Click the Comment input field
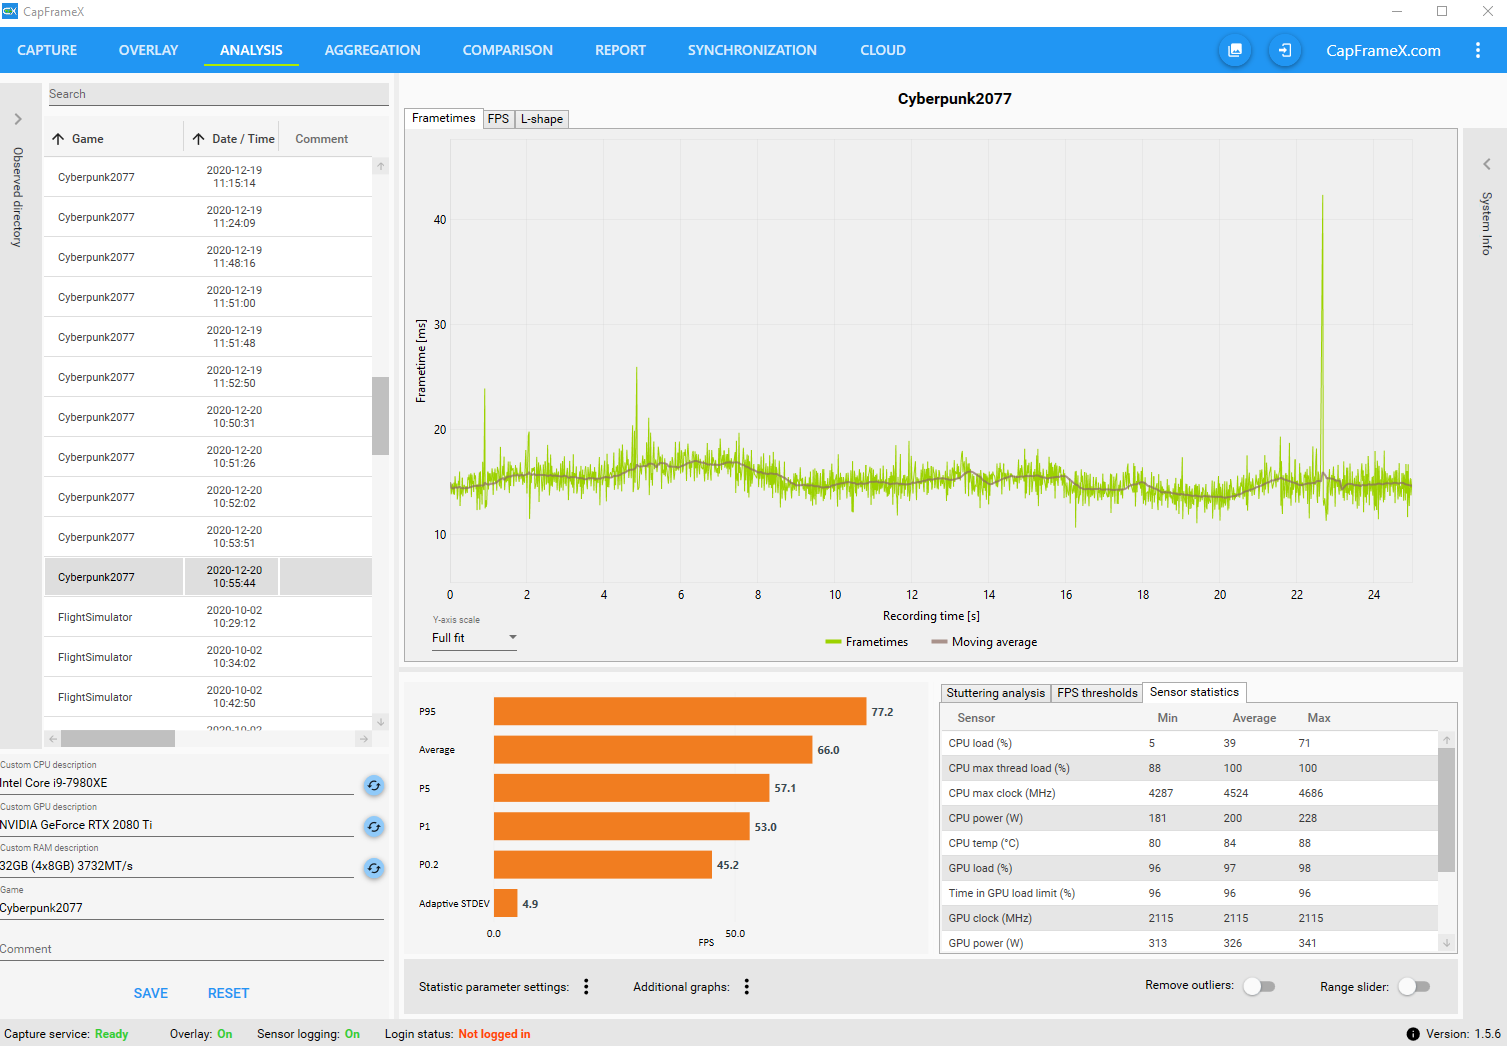This screenshot has height=1046, width=1507. (x=192, y=949)
